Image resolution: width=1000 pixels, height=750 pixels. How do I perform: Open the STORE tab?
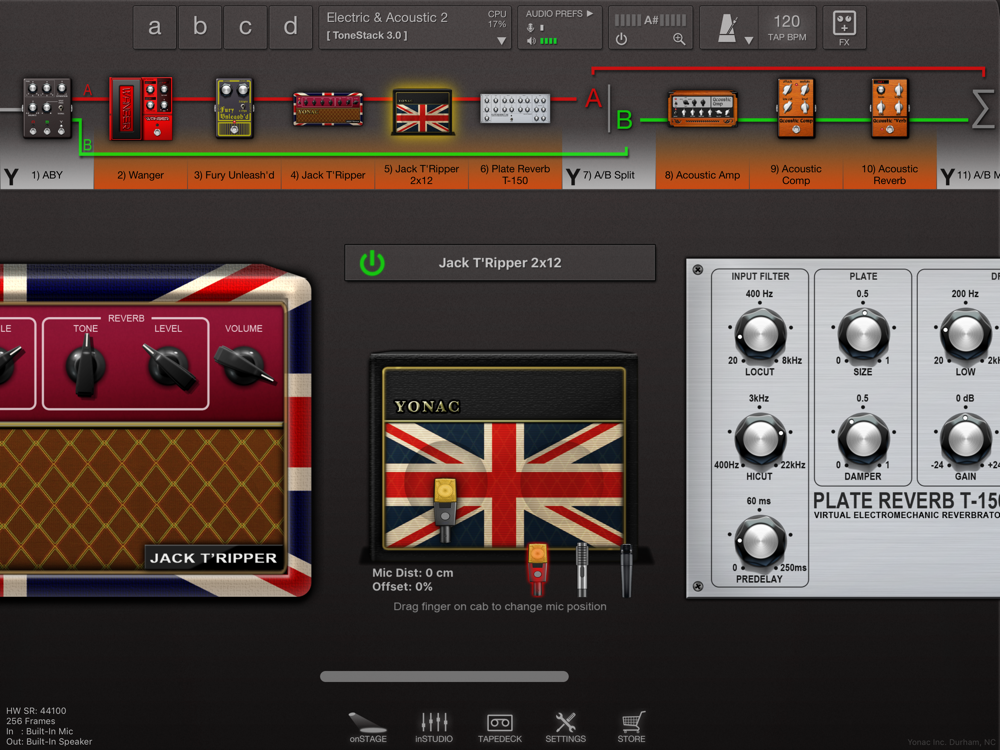[631, 728]
